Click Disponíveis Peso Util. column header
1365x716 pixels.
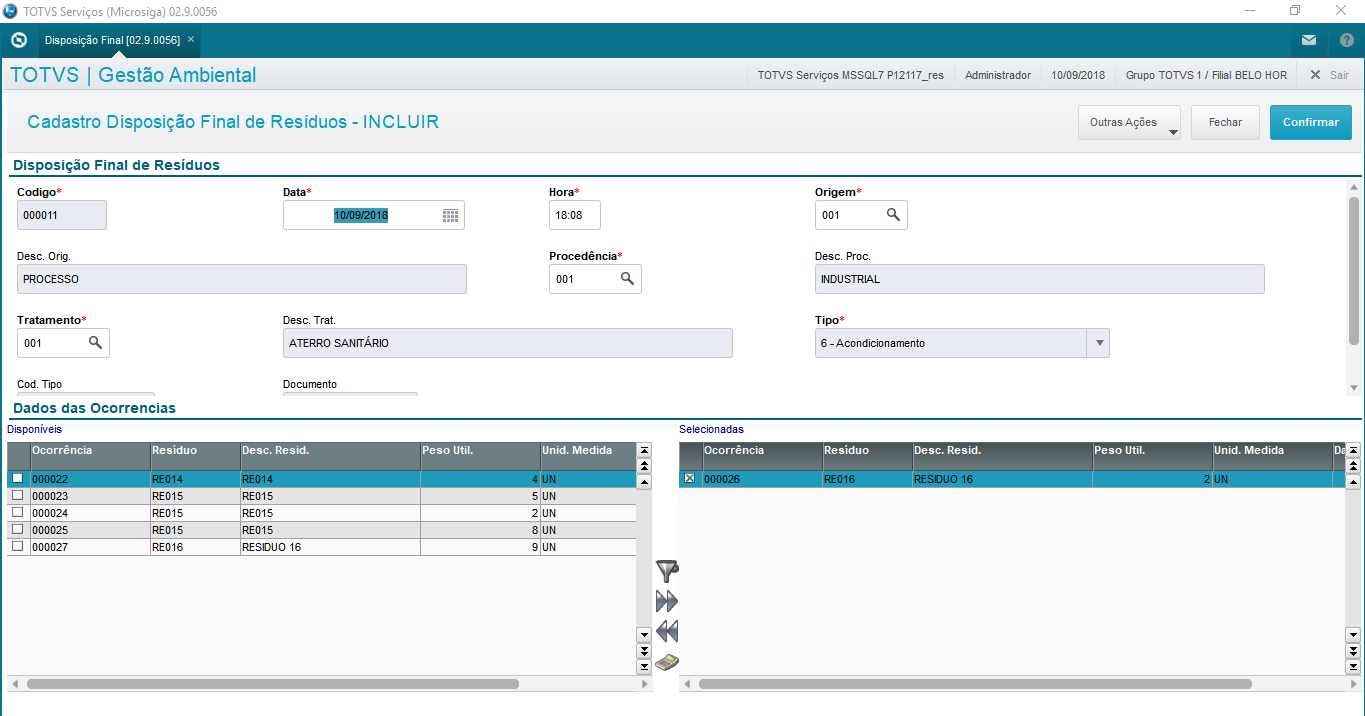480,455
